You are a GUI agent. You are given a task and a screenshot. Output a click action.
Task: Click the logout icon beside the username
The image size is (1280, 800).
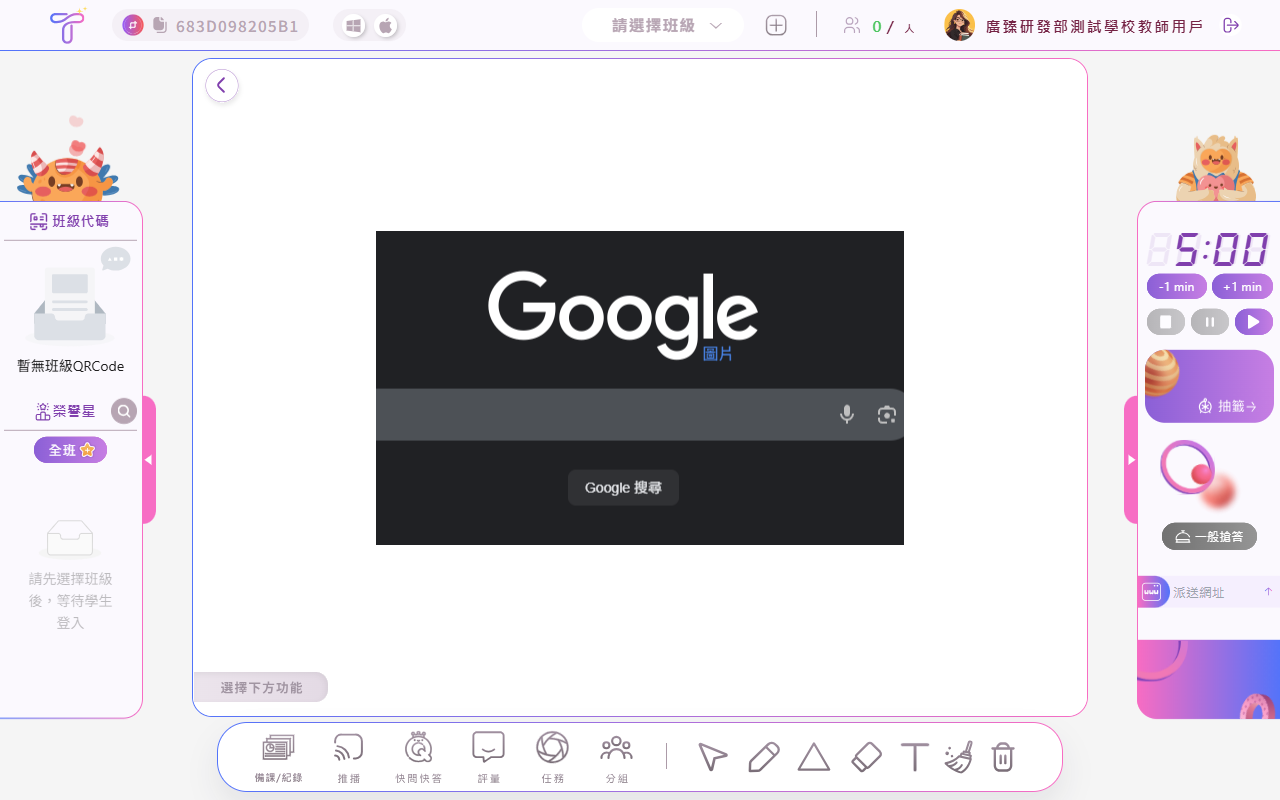[1231, 25]
